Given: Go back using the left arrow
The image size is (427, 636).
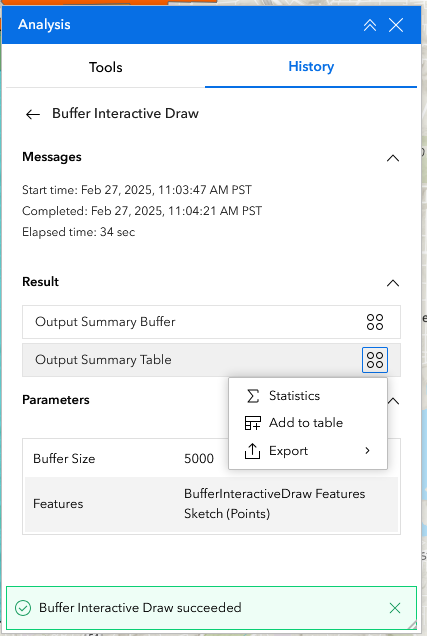Looking at the screenshot, I should click(x=33, y=114).
